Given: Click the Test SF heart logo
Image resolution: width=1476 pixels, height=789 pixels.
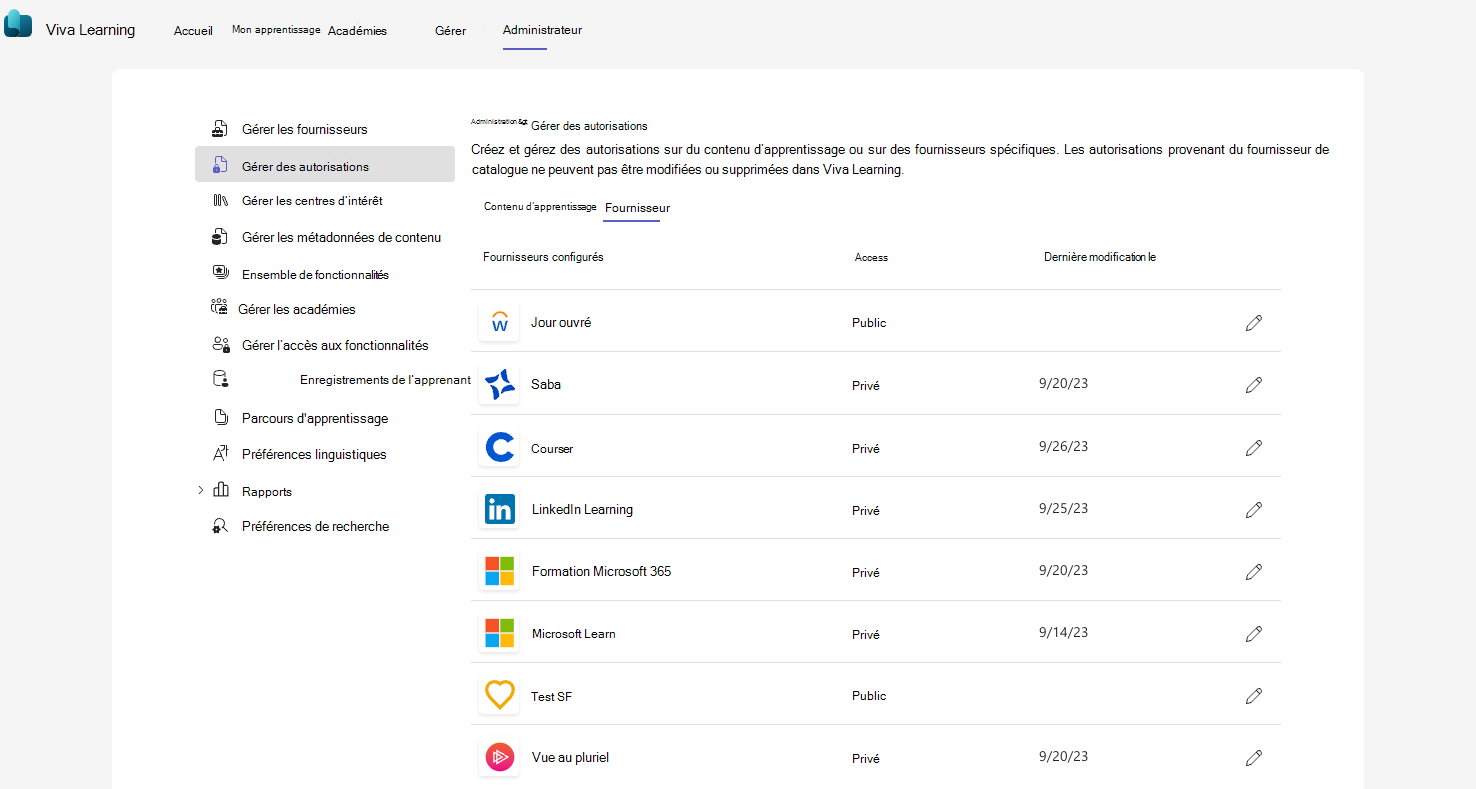Looking at the screenshot, I should 499,695.
